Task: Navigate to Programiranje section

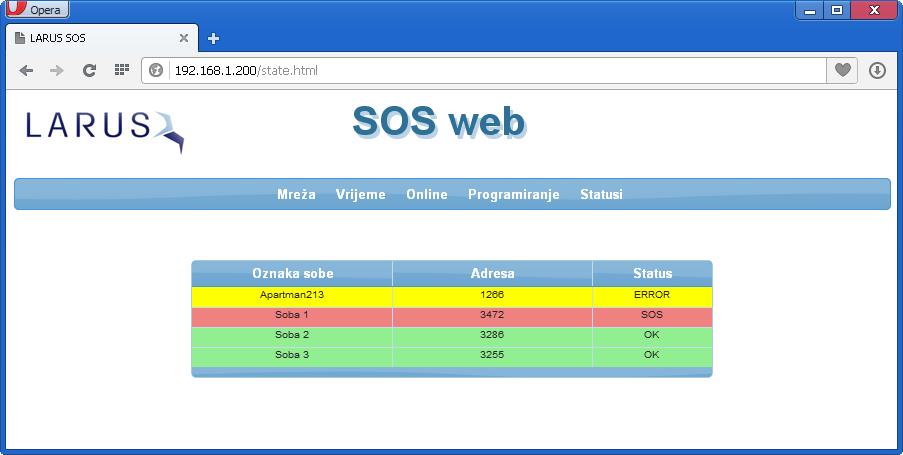Action: (513, 194)
